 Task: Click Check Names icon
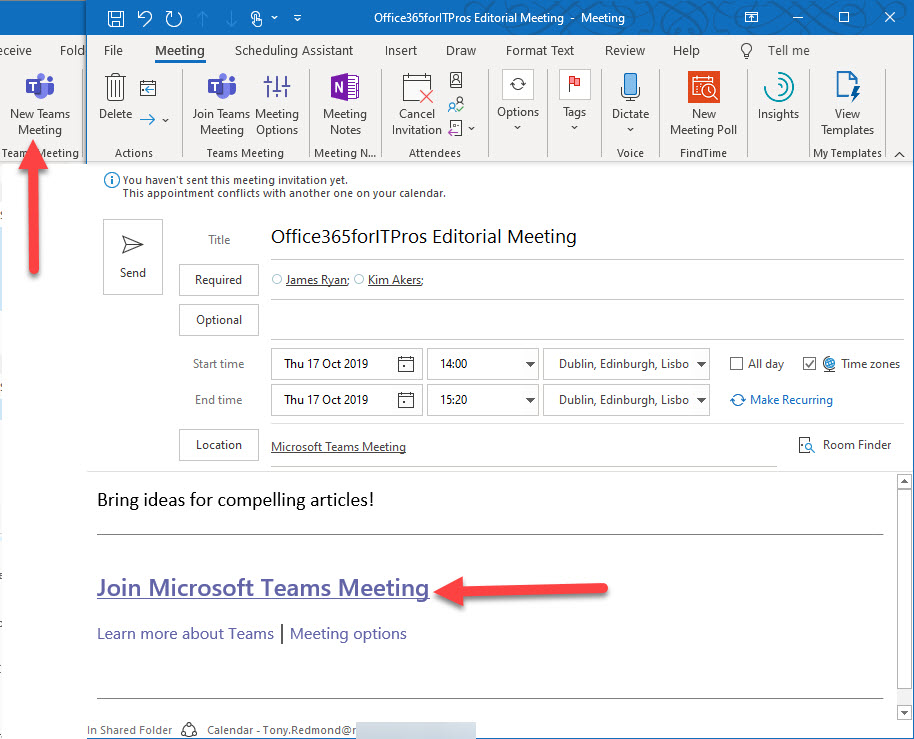[x=456, y=104]
